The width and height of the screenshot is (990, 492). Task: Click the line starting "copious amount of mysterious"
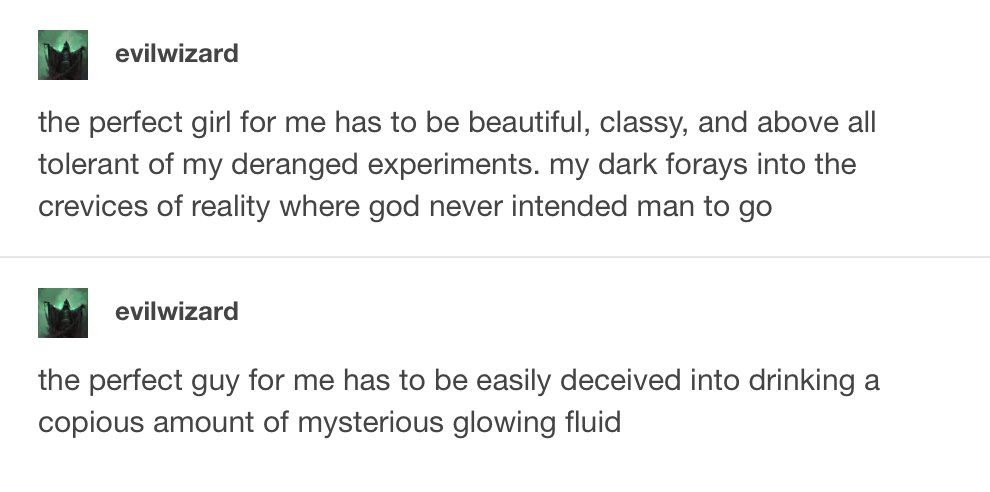[x=330, y=423]
